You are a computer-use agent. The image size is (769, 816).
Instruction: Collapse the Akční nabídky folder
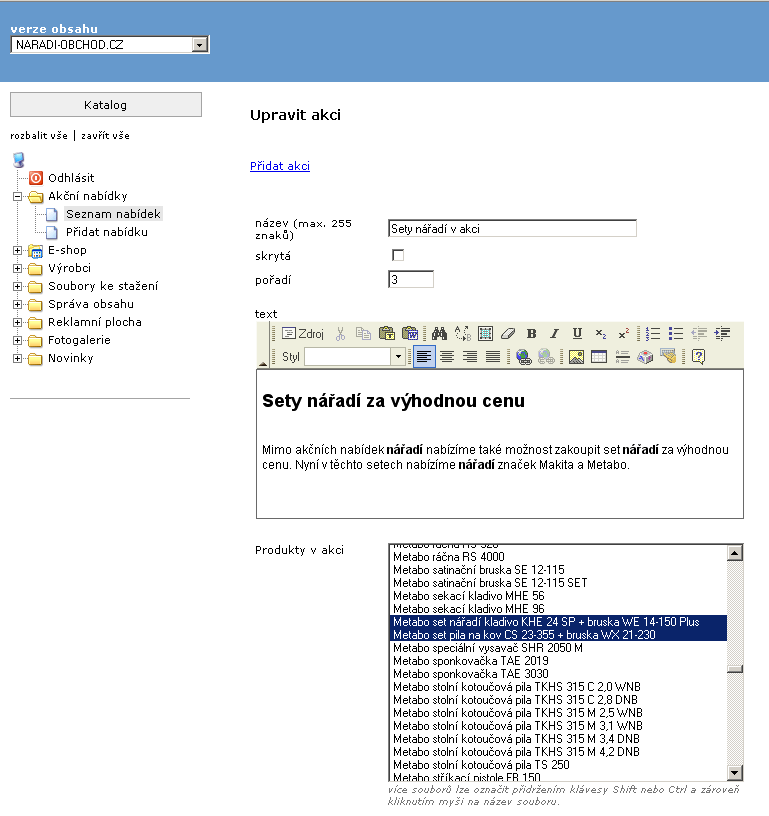pos(18,196)
